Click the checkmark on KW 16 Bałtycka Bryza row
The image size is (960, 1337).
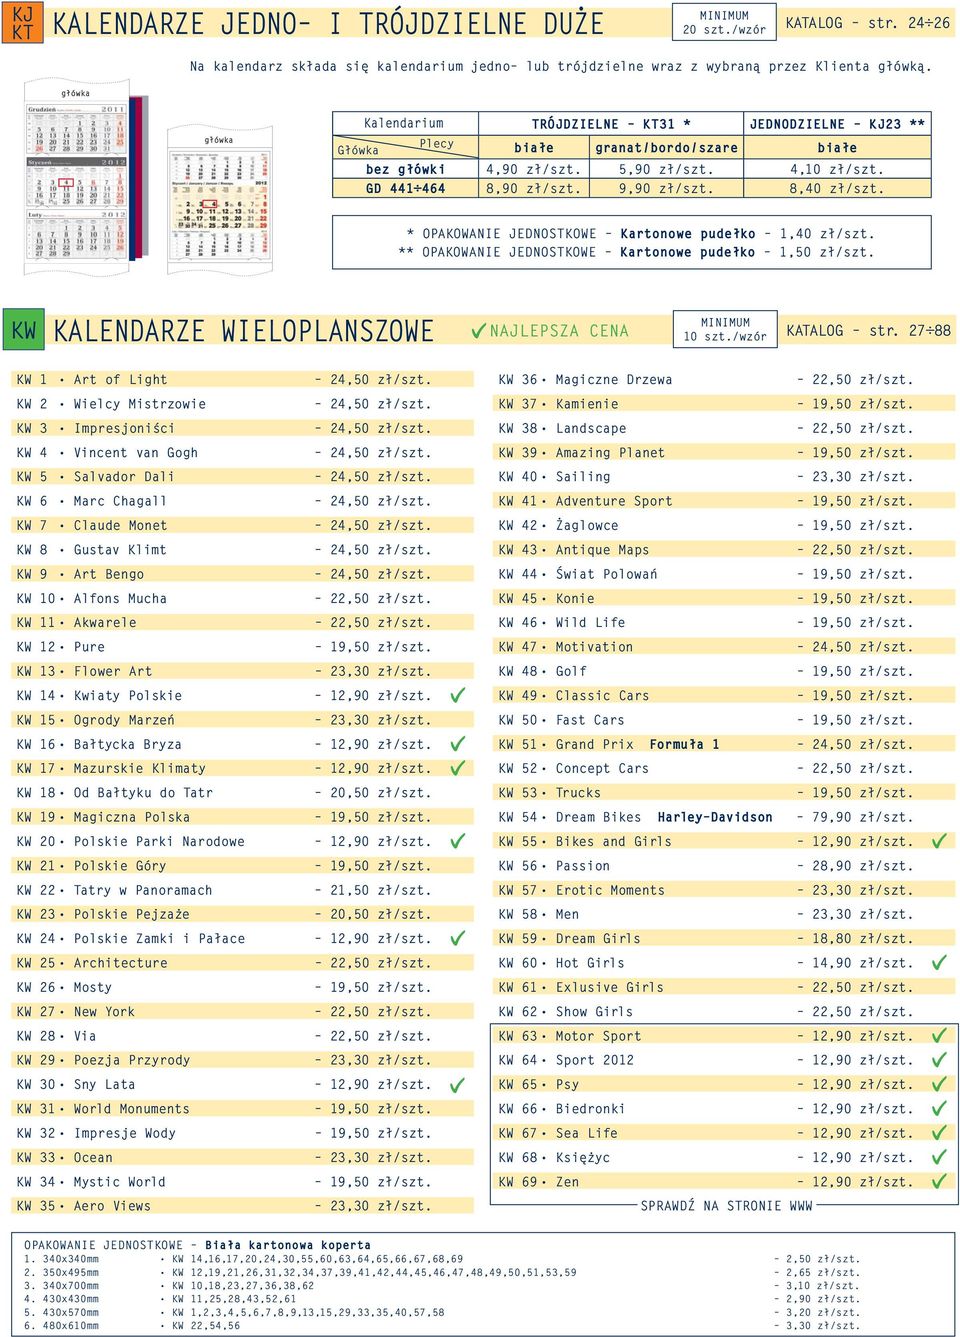pyautogui.click(x=457, y=743)
